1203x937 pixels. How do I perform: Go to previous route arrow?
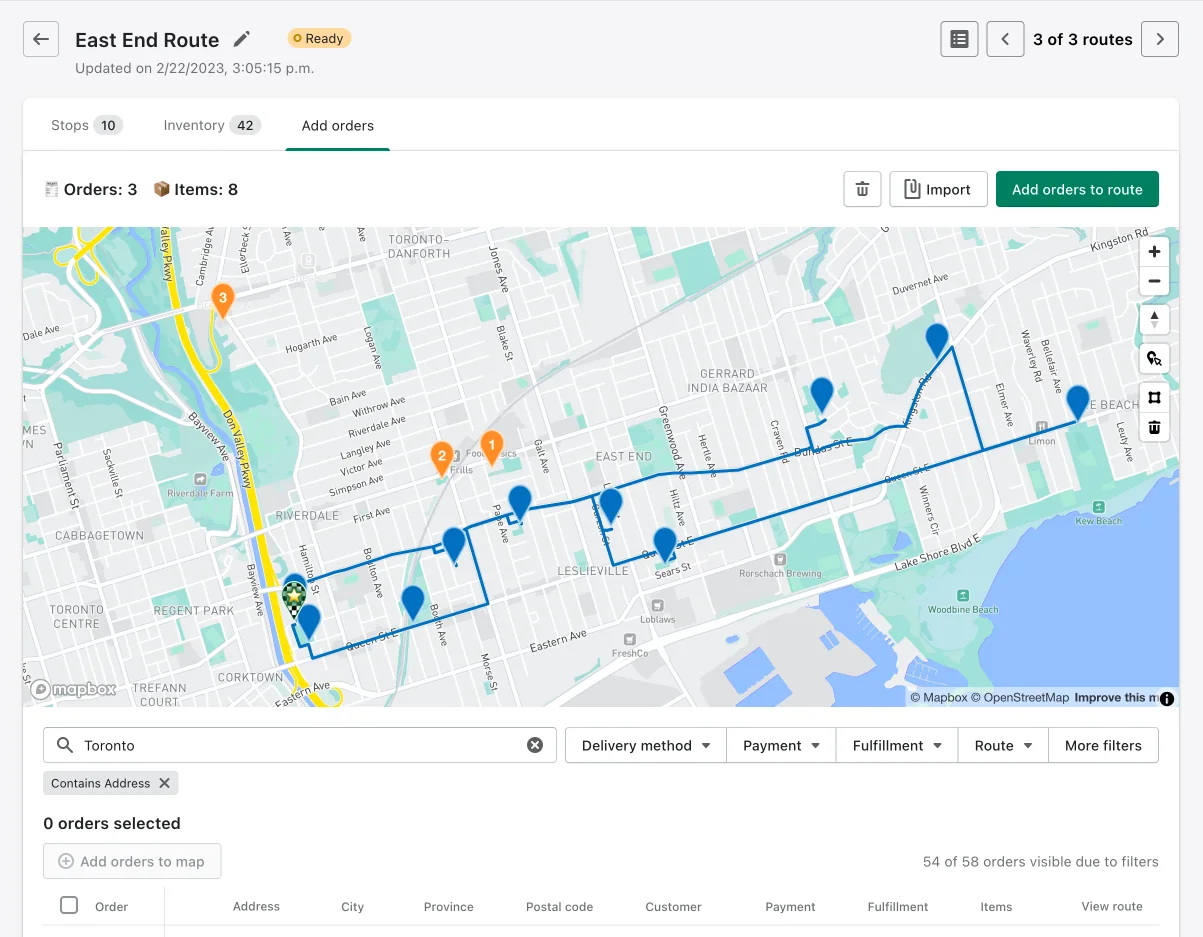1005,39
